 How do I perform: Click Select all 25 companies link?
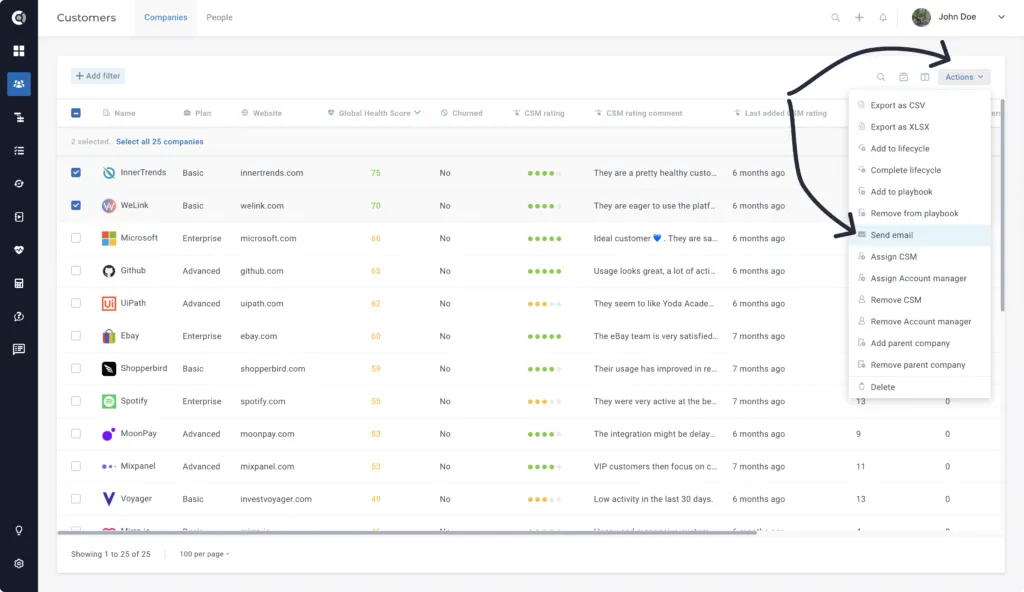coord(160,142)
